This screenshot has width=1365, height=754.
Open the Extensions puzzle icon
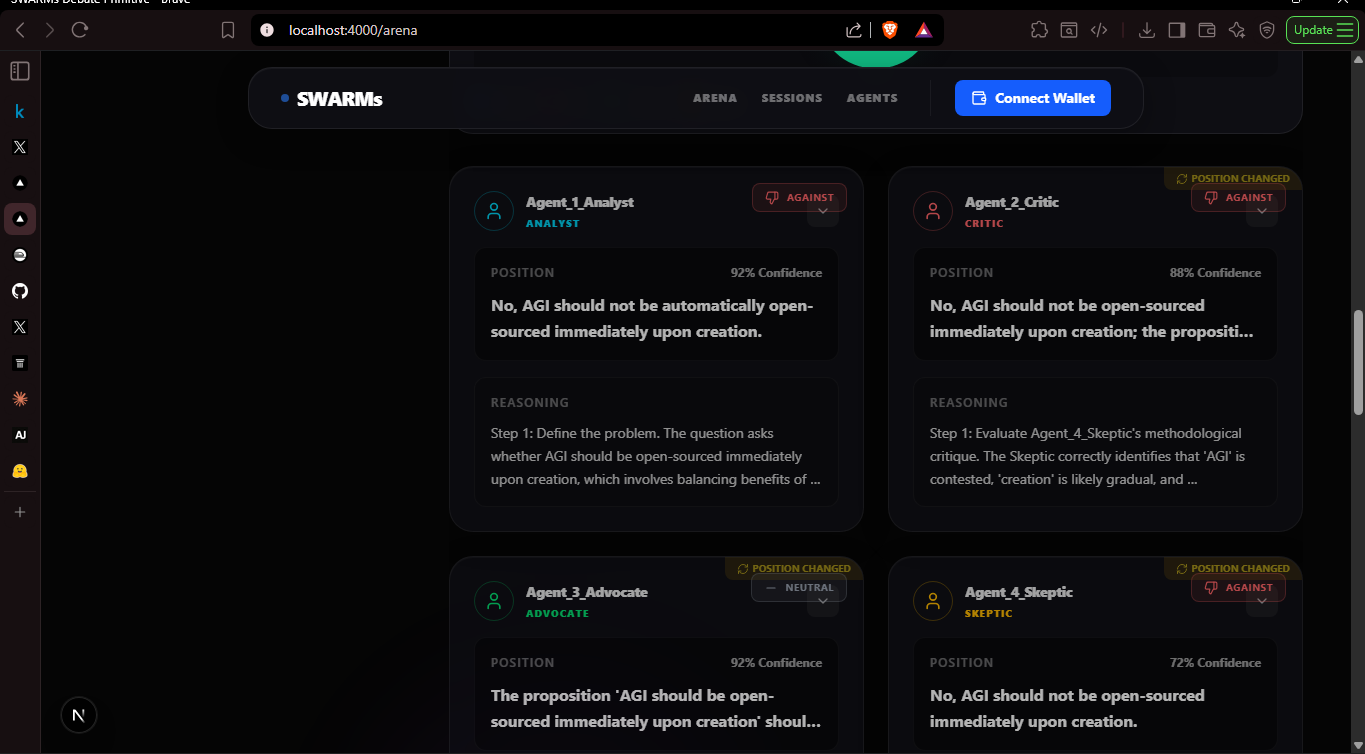1039,30
